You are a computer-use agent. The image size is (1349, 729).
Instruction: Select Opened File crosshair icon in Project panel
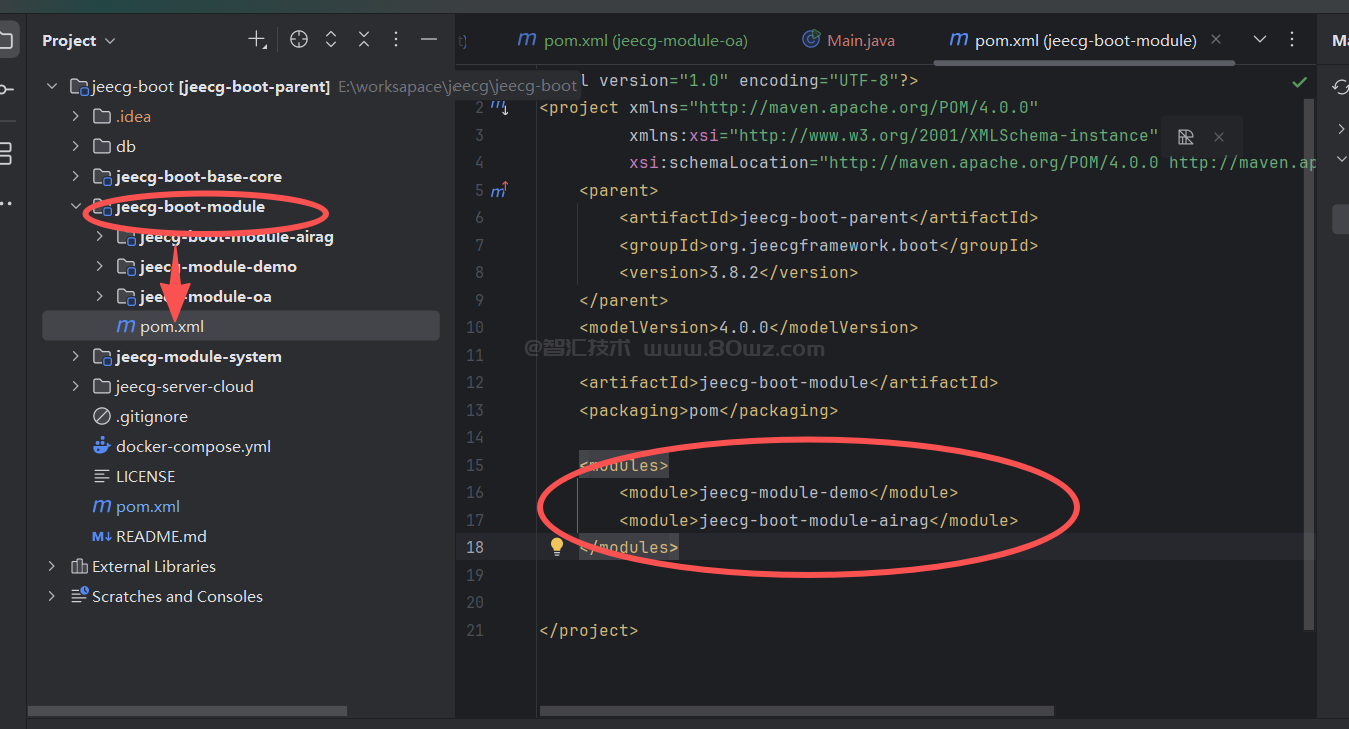point(298,40)
